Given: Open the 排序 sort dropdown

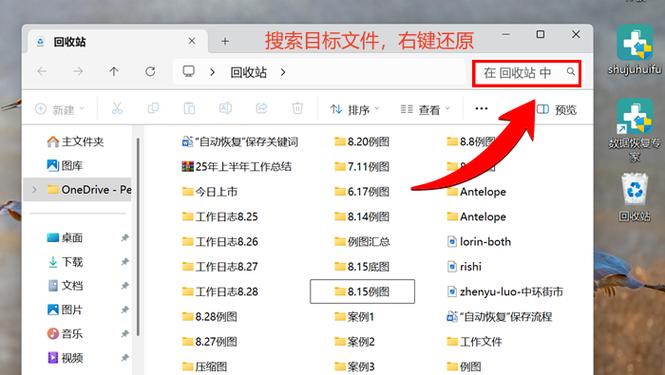Looking at the screenshot, I should (x=355, y=109).
